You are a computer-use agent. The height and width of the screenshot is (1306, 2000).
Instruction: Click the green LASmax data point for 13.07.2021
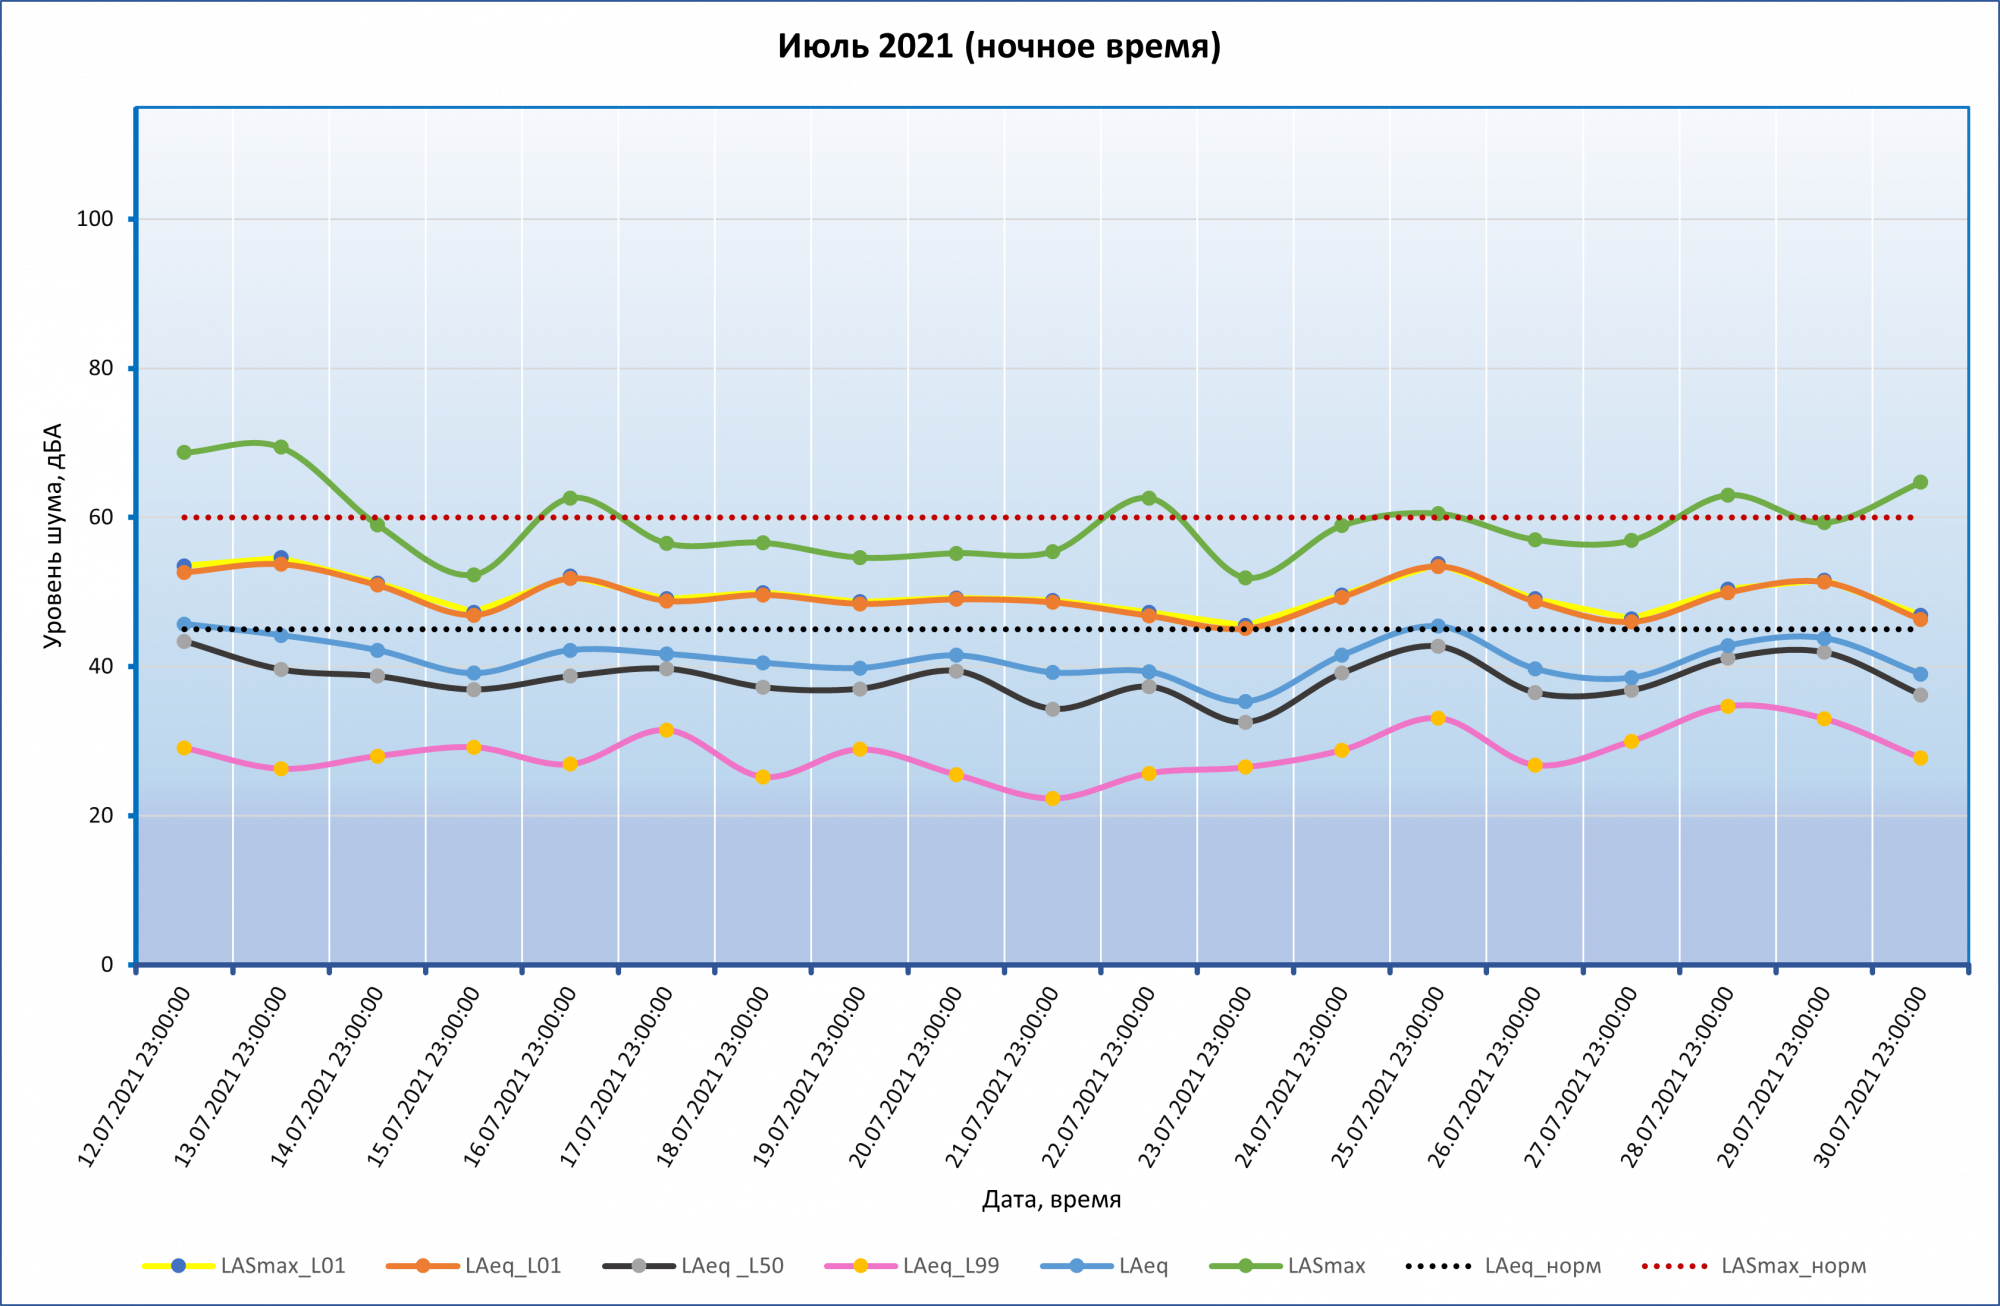click(281, 447)
